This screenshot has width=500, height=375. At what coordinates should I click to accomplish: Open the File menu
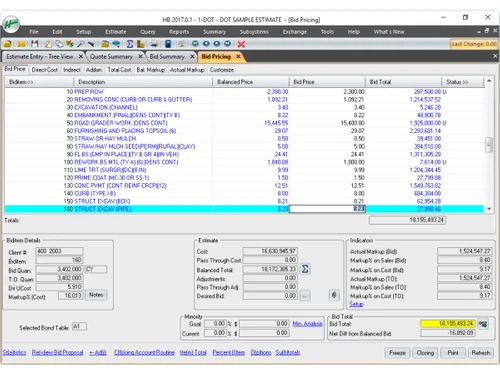pos(34,32)
